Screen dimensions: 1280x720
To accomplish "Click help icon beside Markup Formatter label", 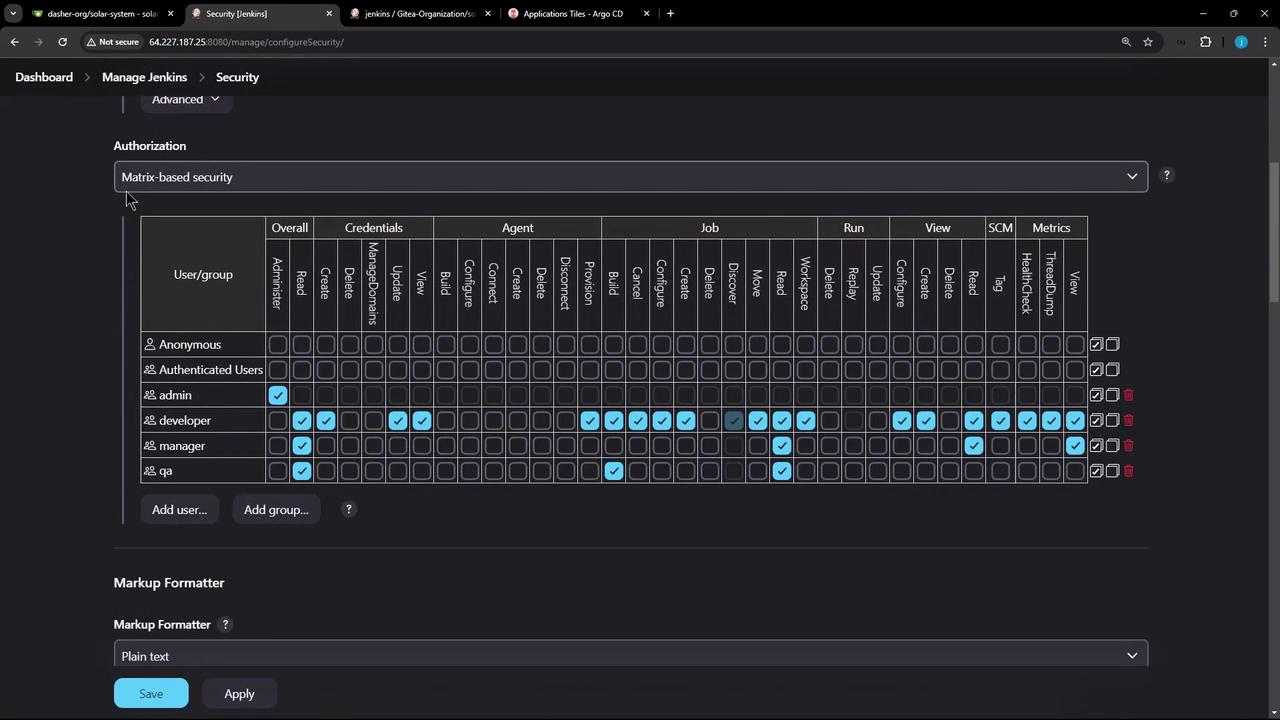I will (225, 625).
